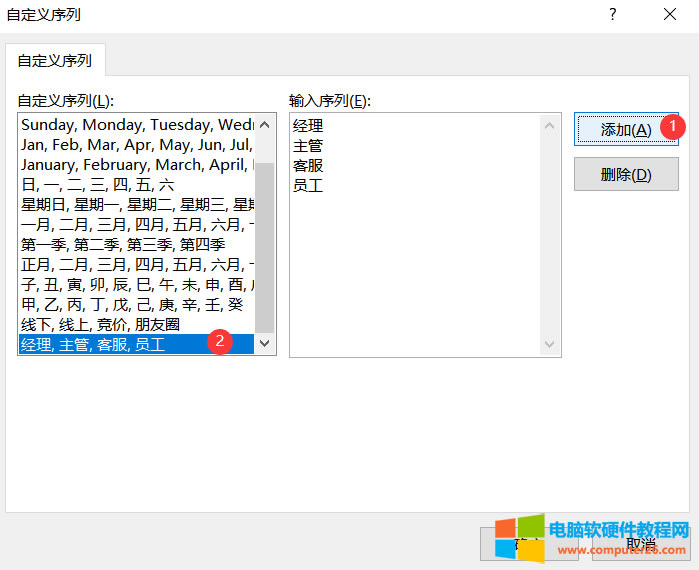Select the 经理, 主管, 客服, 员工 entry
The width and height of the screenshot is (699, 570).
[x=110, y=344]
